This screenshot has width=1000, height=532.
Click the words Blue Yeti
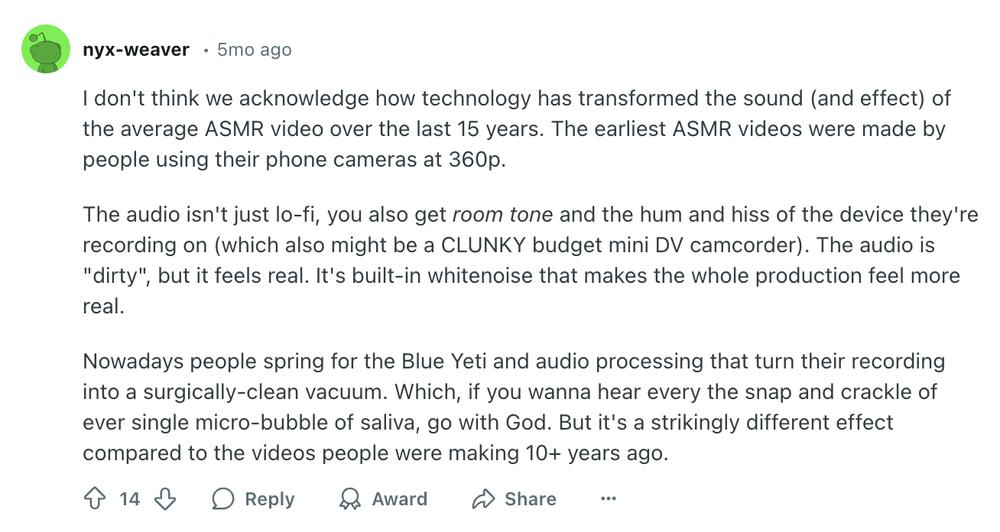[444, 361]
